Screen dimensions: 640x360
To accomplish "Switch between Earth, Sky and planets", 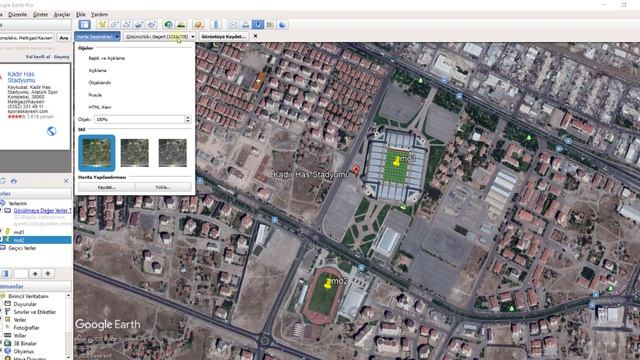I will [x=198, y=24].
